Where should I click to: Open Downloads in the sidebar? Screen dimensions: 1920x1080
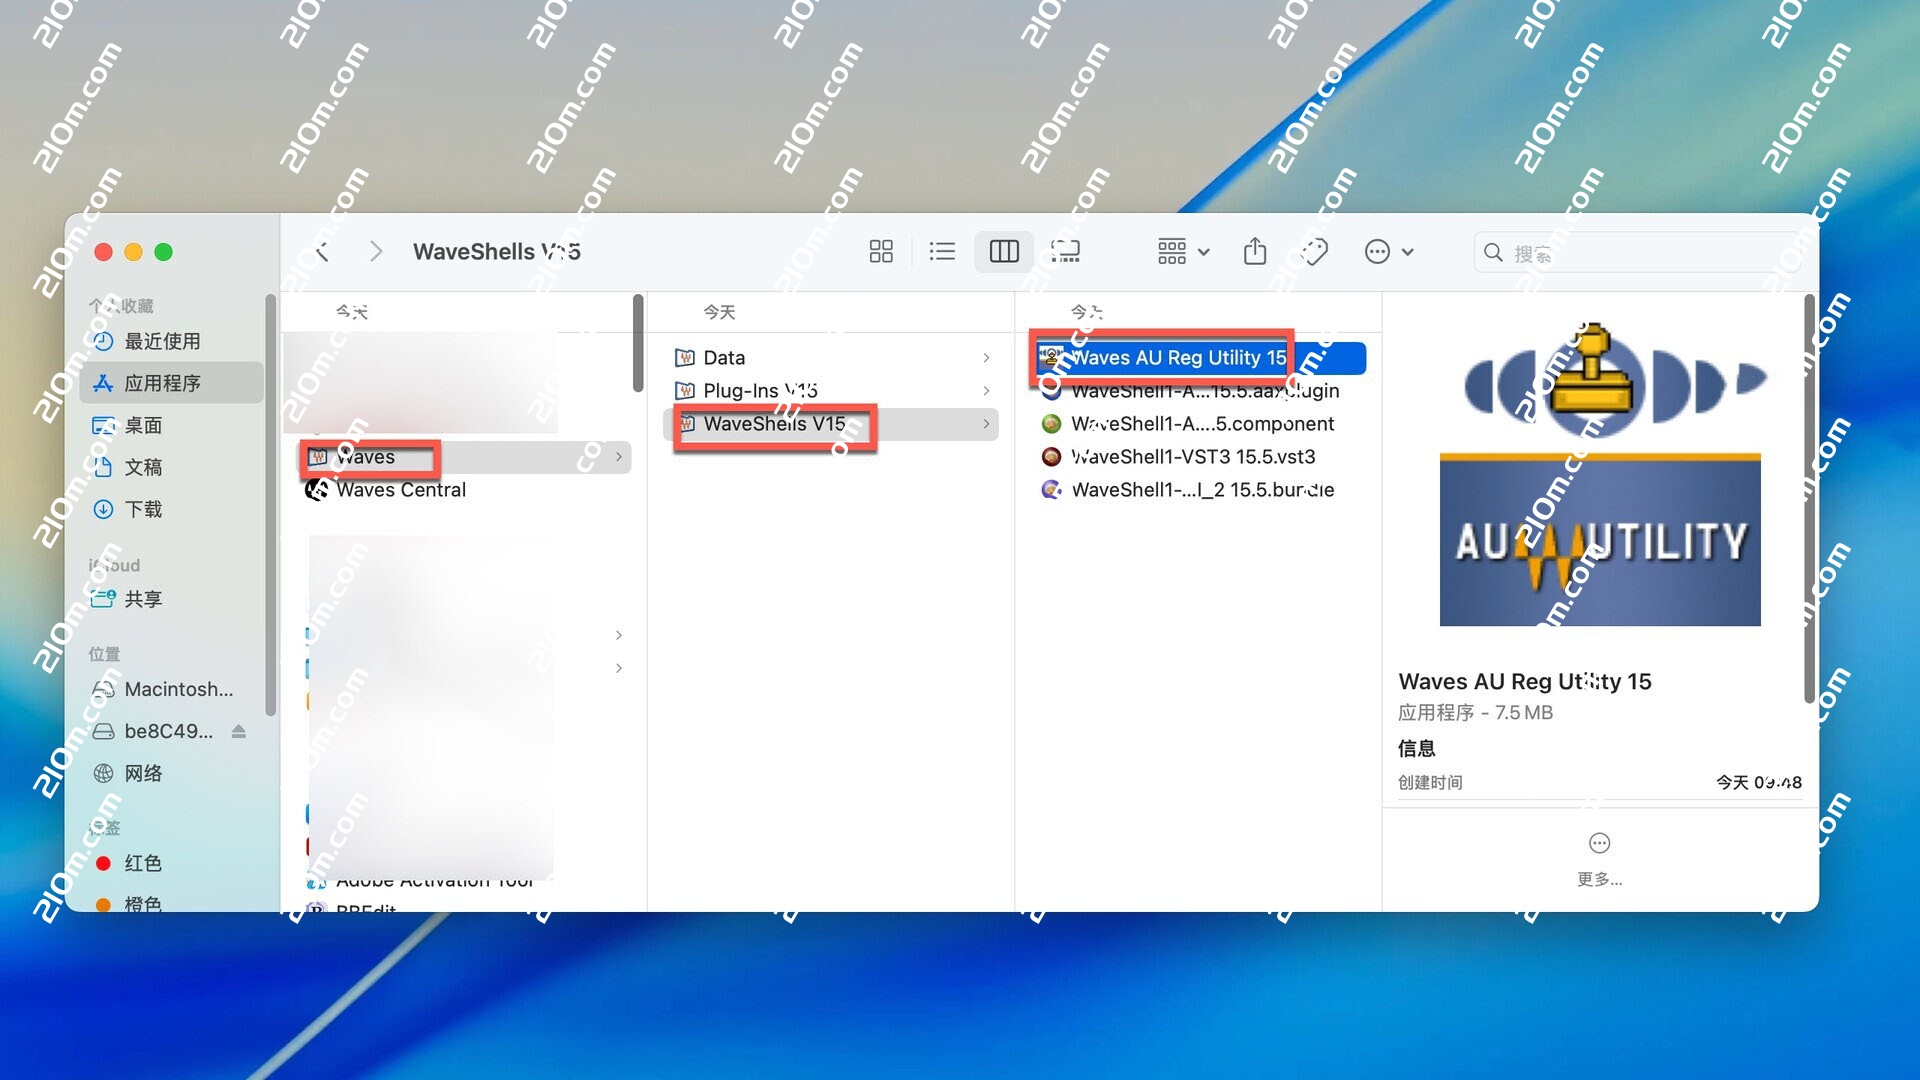[143, 509]
